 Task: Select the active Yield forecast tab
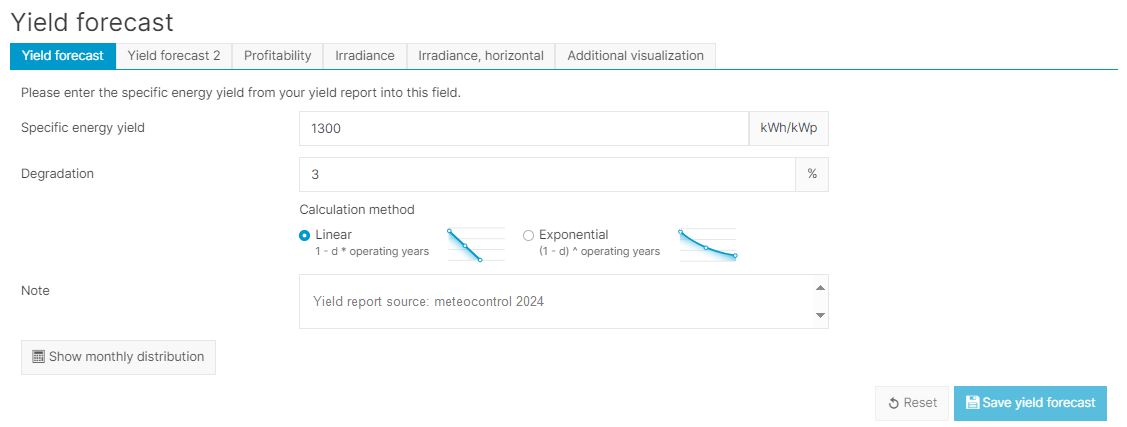tap(63, 56)
